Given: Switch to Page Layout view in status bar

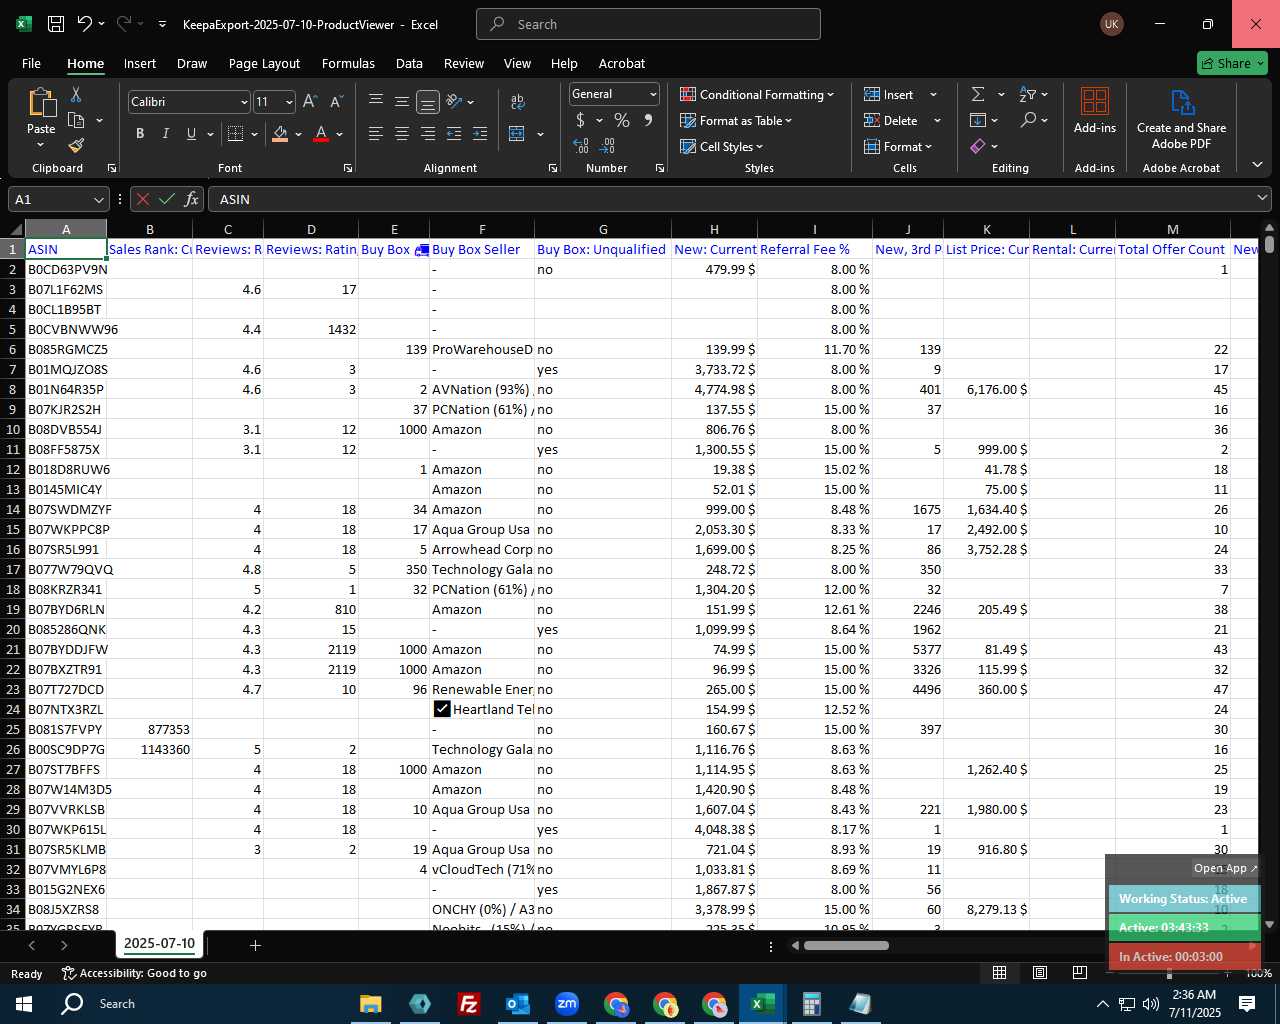Looking at the screenshot, I should [x=1040, y=973].
